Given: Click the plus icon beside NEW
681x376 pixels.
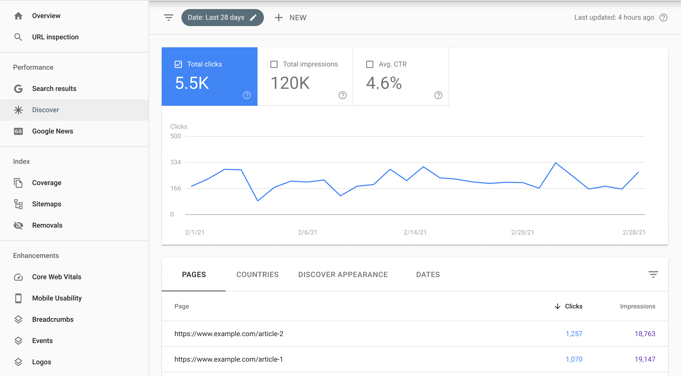Looking at the screenshot, I should 279,18.
